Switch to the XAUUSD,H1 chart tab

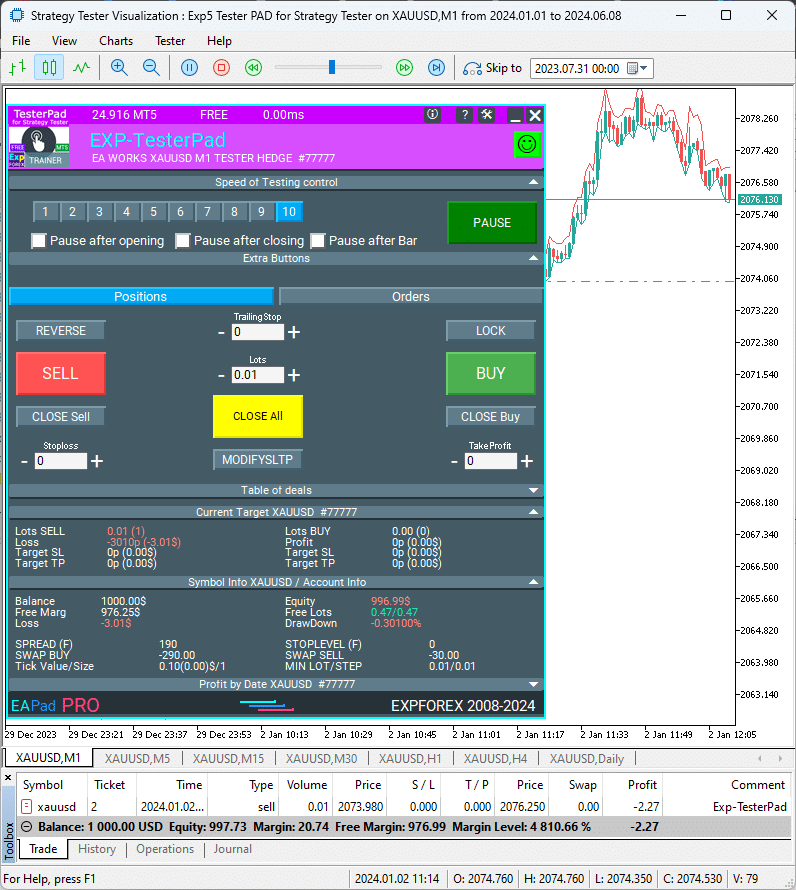click(x=410, y=759)
